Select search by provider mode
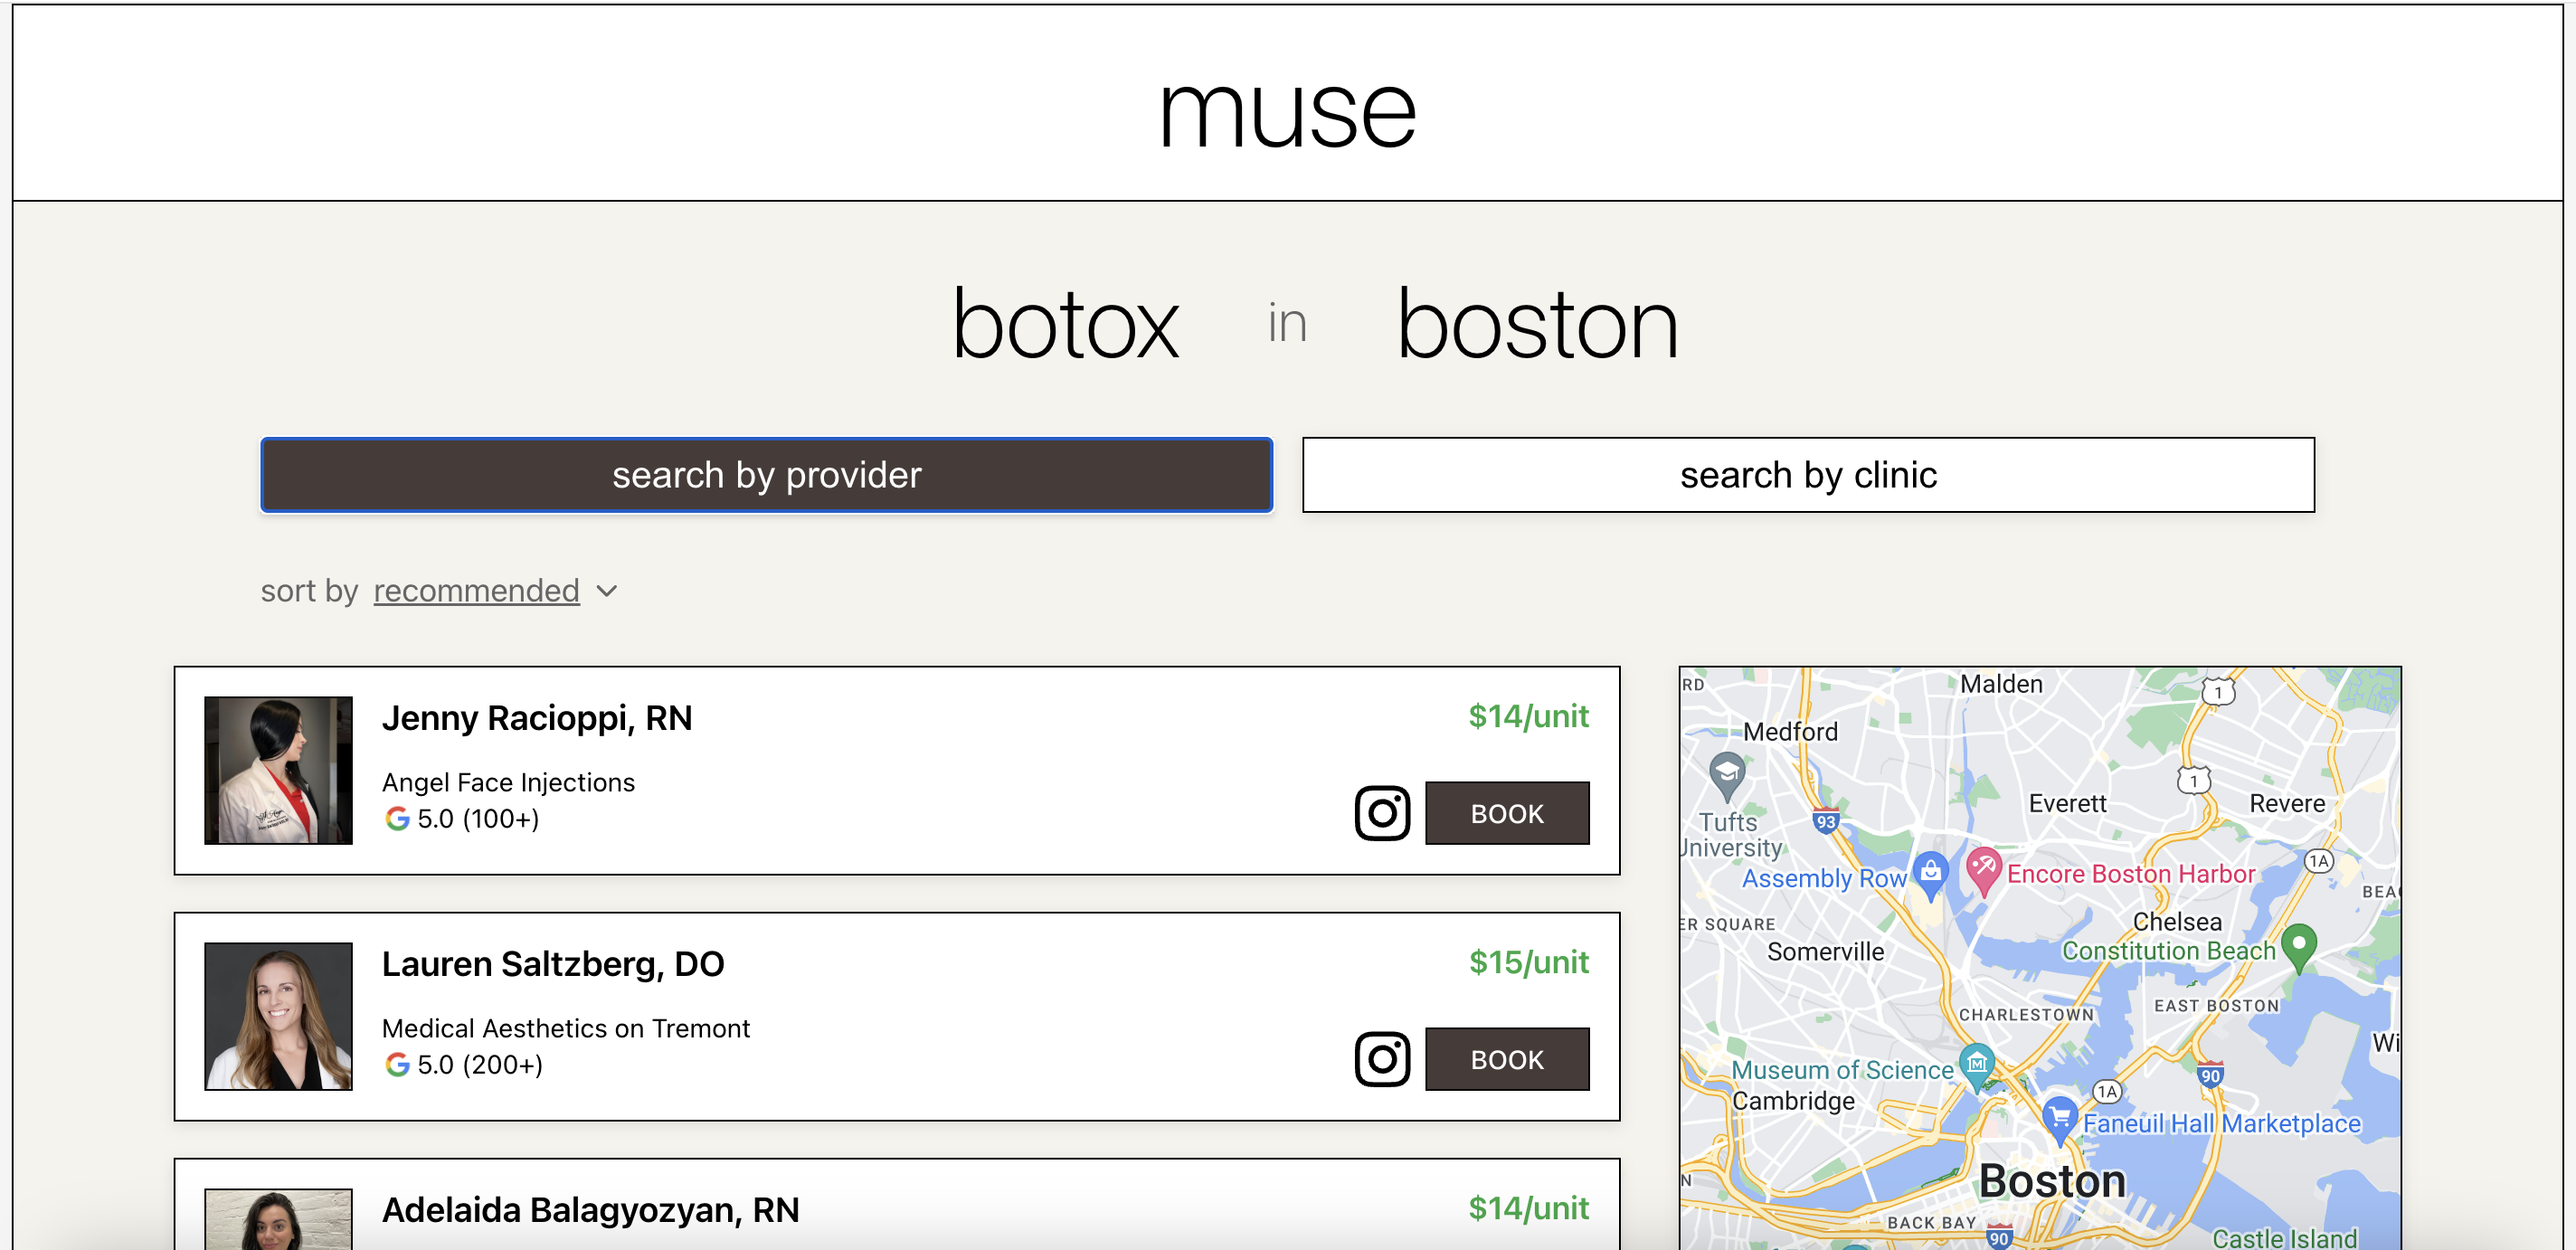The width and height of the screenshot is (2576, 1250). click(766, 475)
